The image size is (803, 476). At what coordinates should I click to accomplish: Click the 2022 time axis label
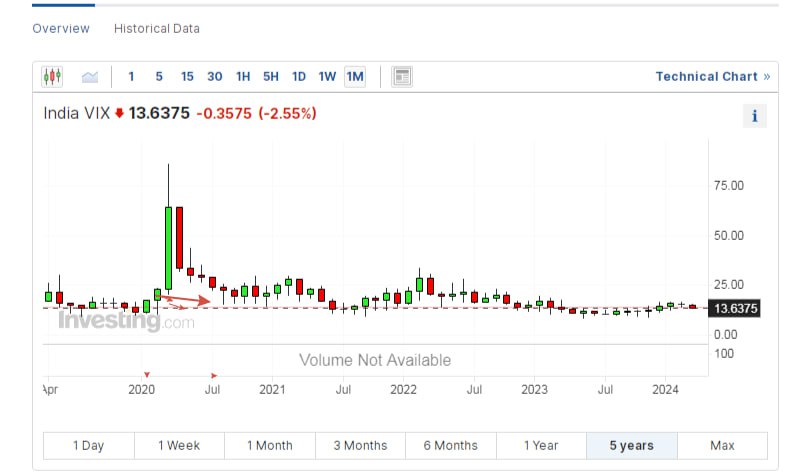coord(404,390)
